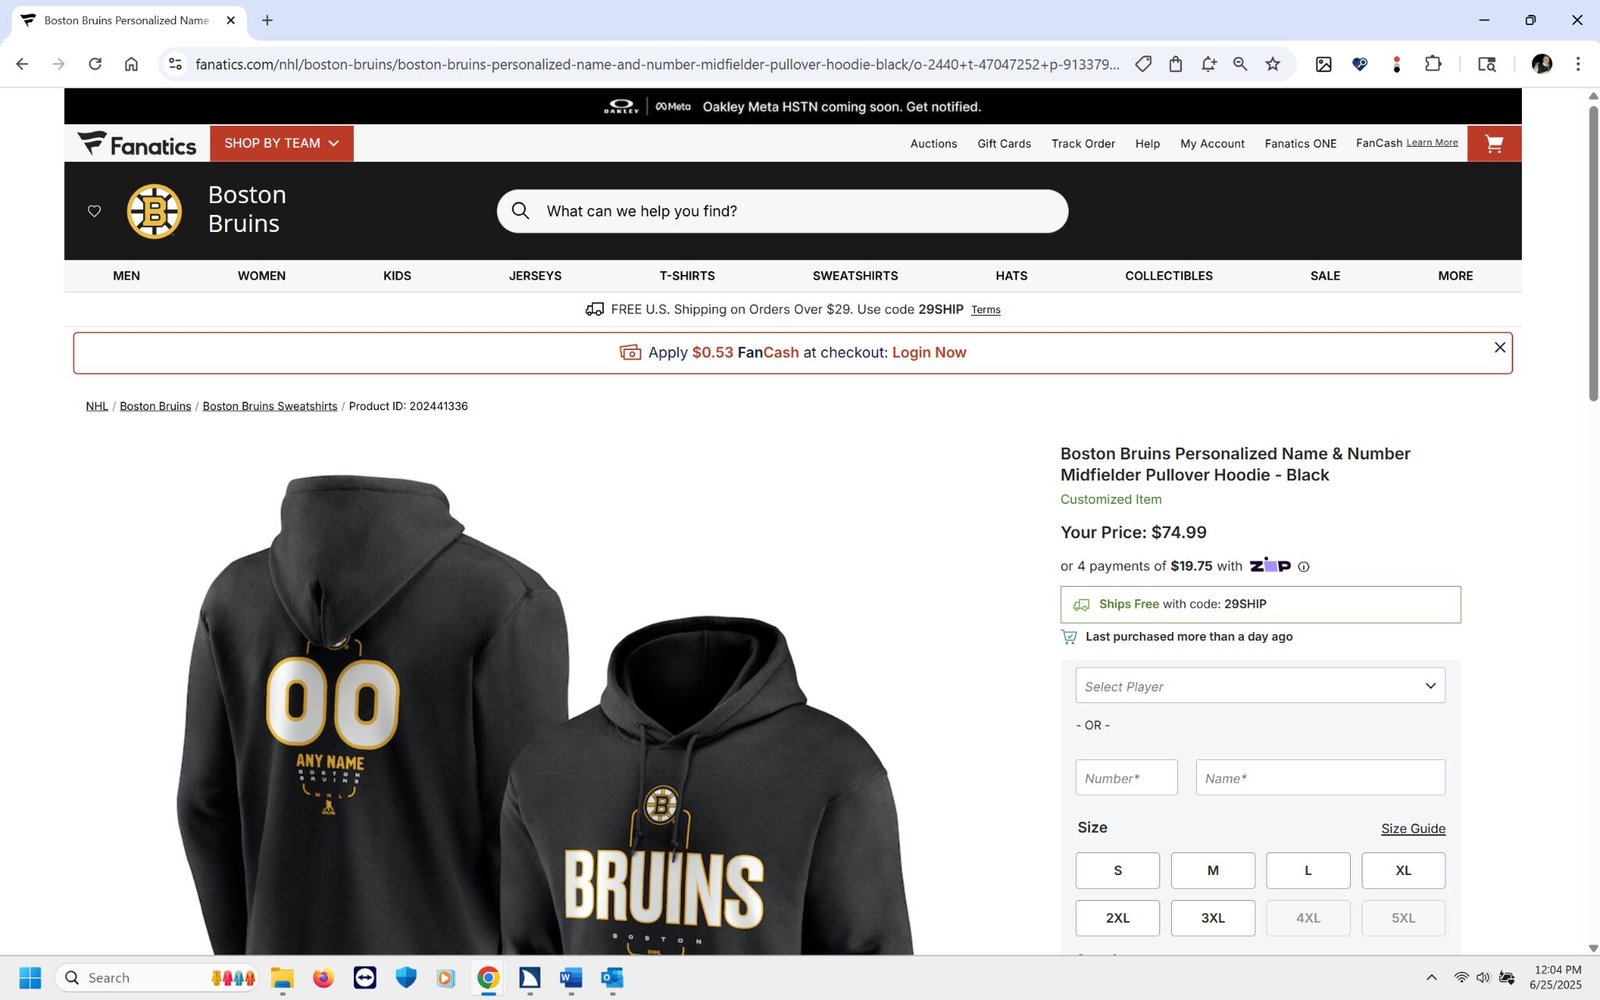Open Chrome extensions puzzle icon
Viewport: 1600px width, 1000px height.
click(1433, 64)
